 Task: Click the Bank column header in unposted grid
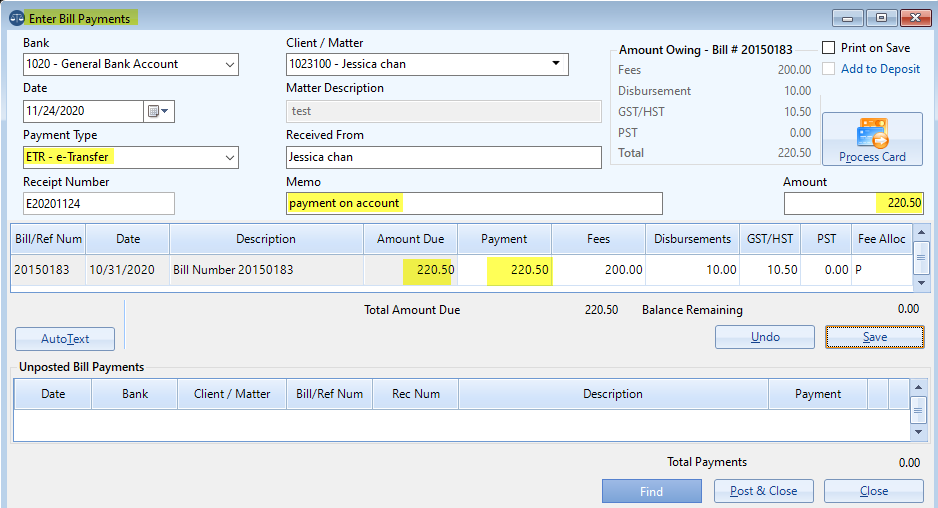135,394
